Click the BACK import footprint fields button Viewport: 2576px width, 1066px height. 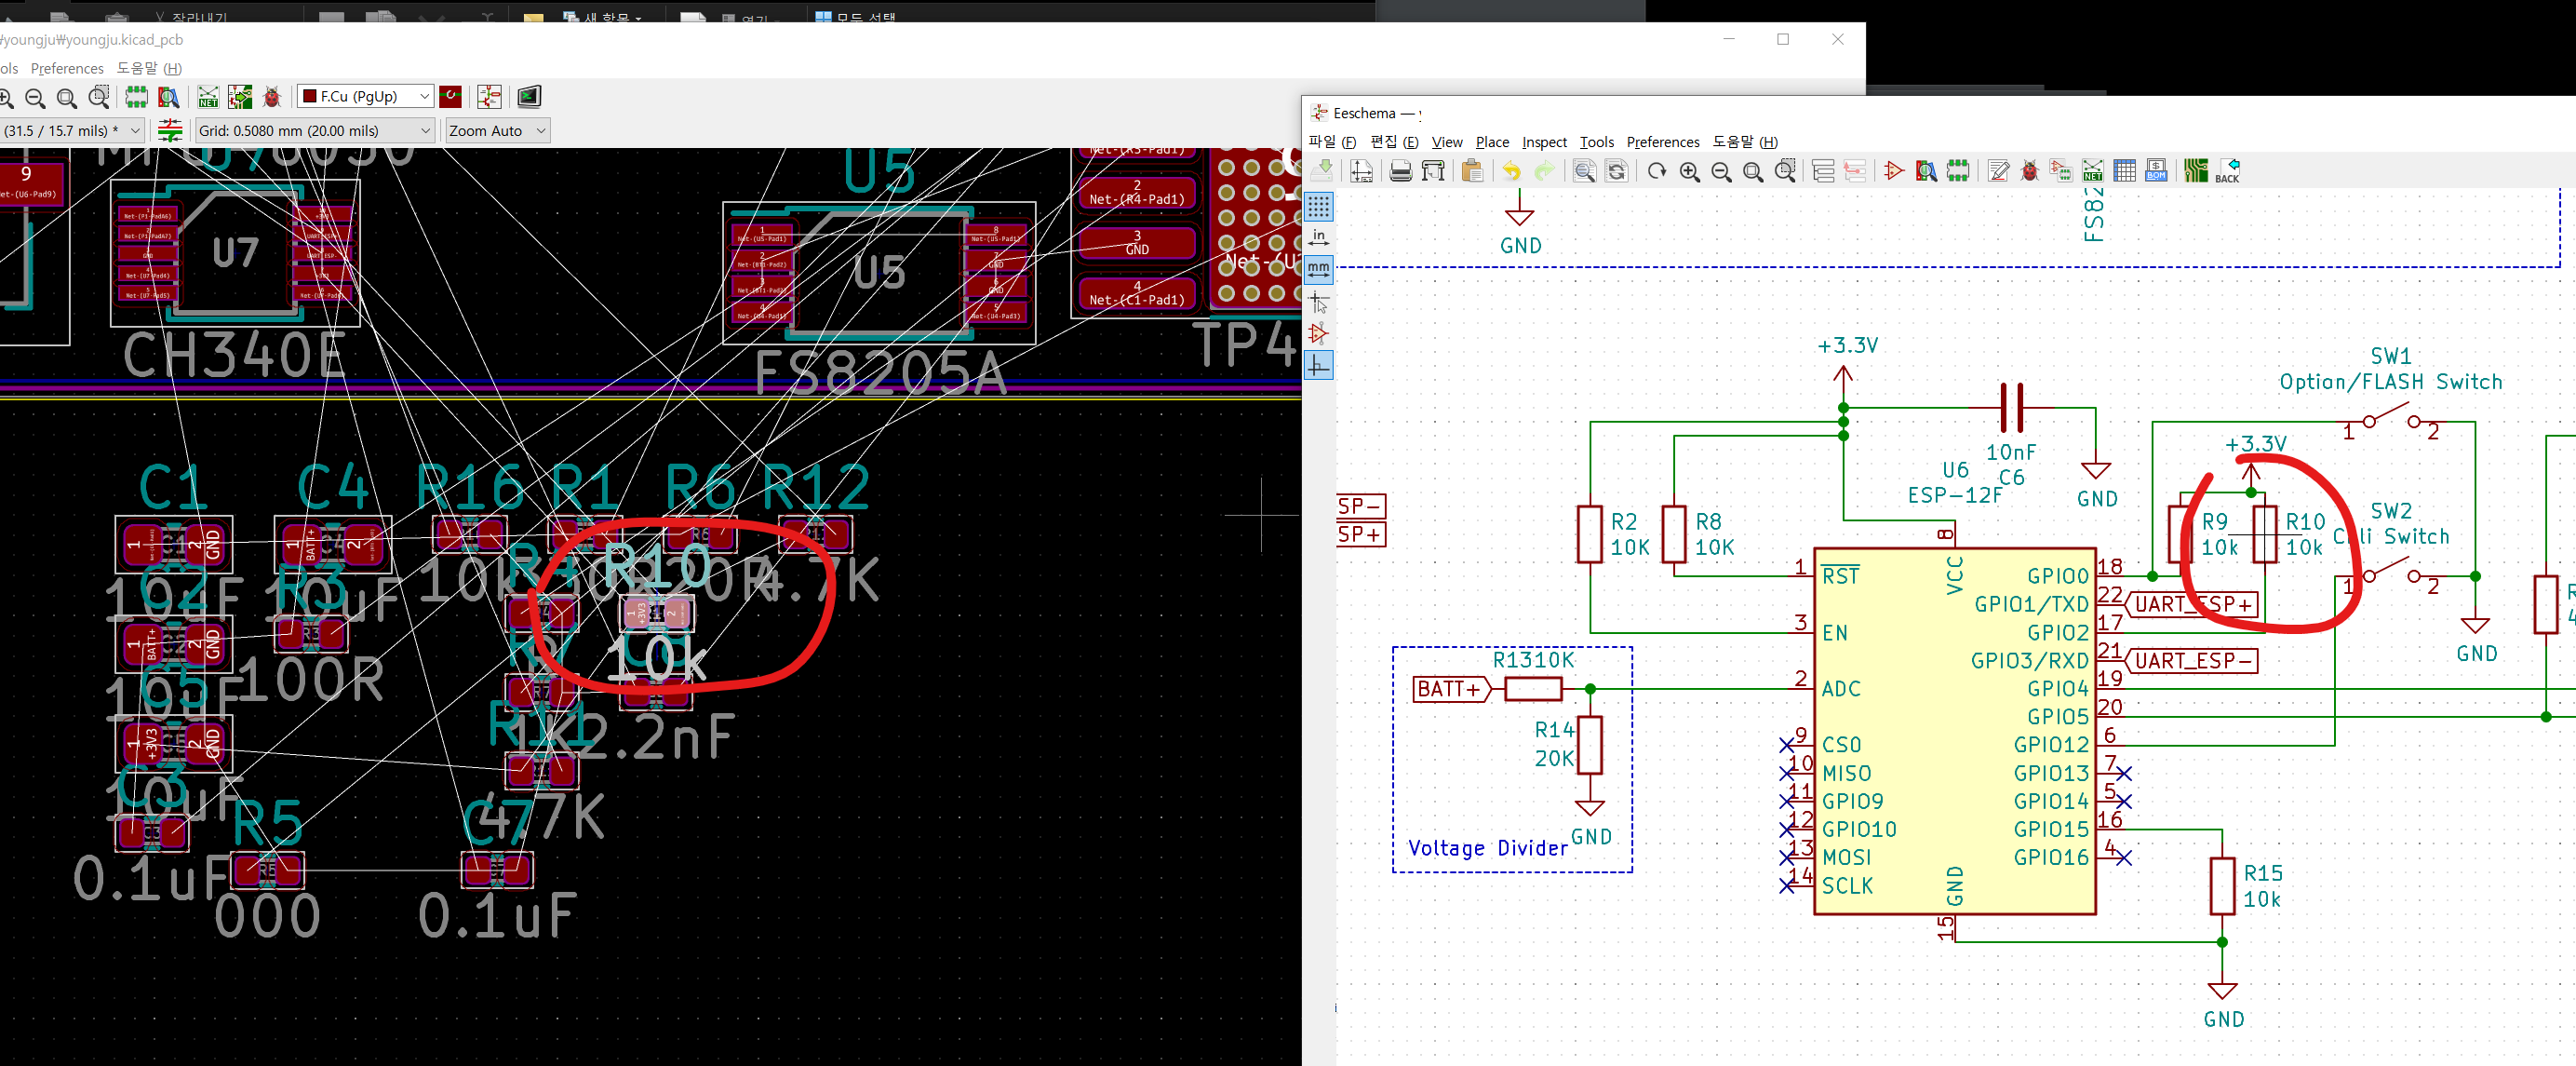(x=2227, y=171)
